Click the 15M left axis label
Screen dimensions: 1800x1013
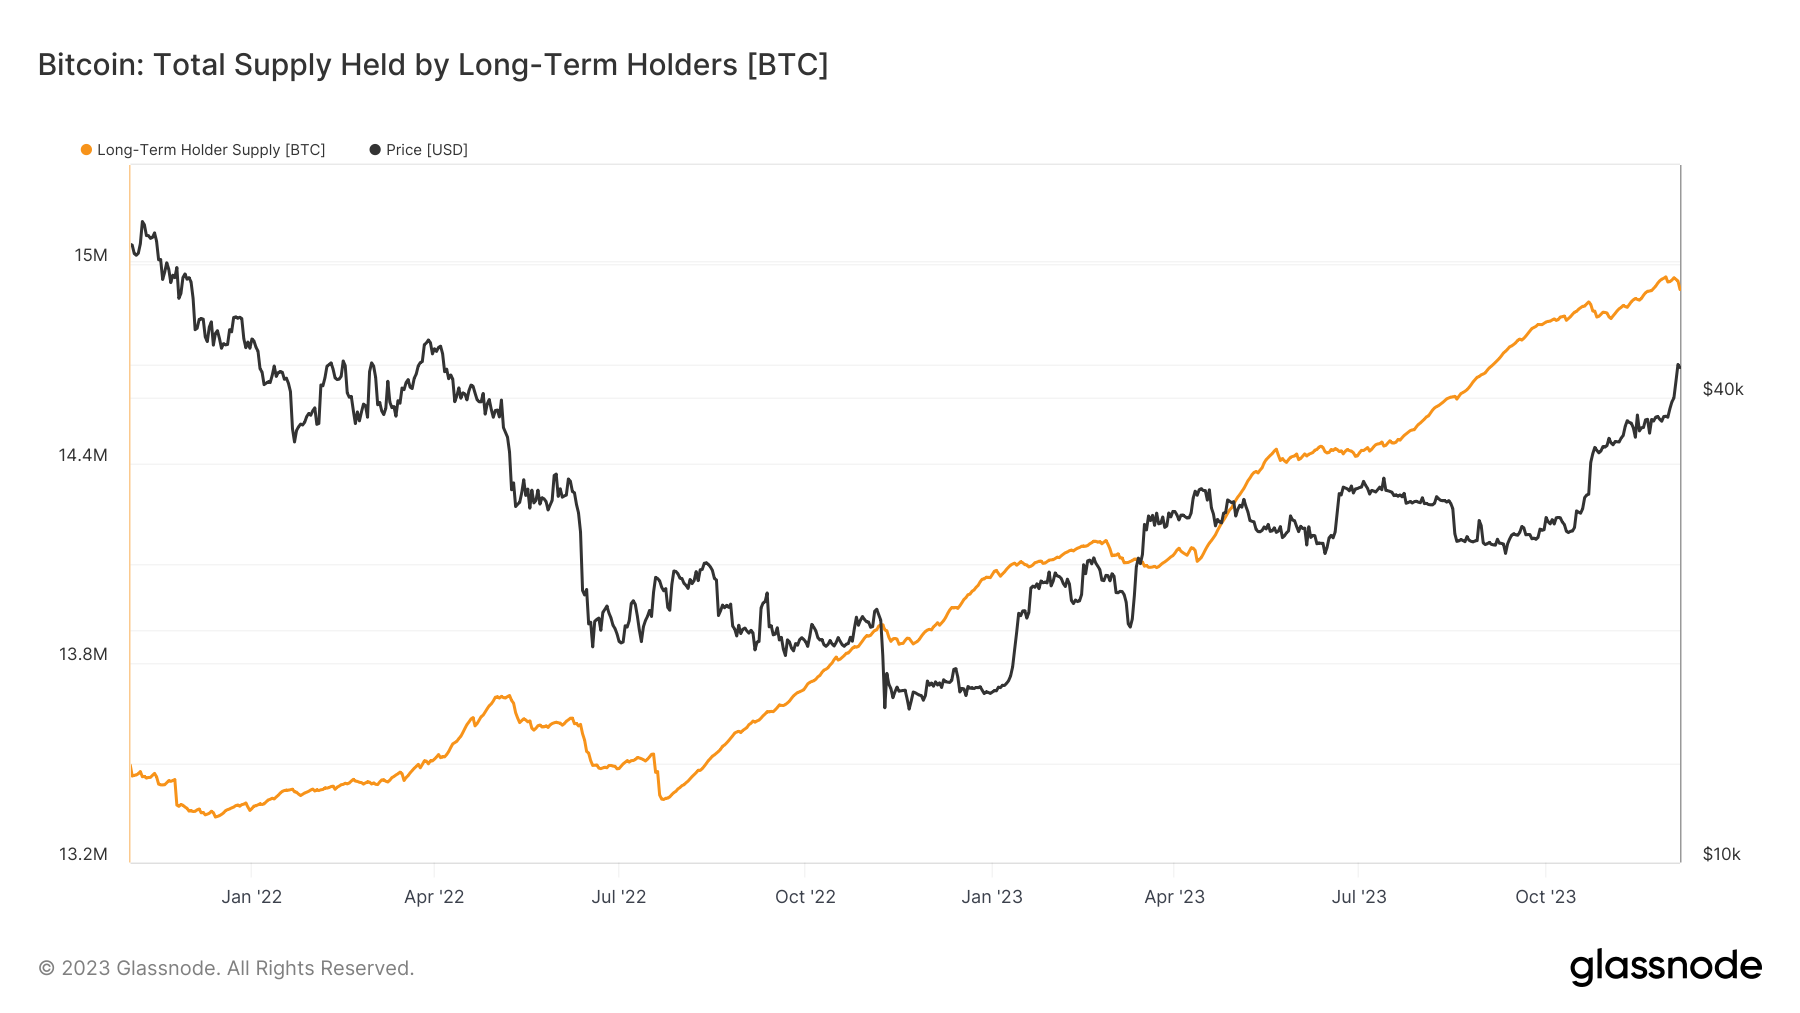pyautogui.click(x=91, y=256)
